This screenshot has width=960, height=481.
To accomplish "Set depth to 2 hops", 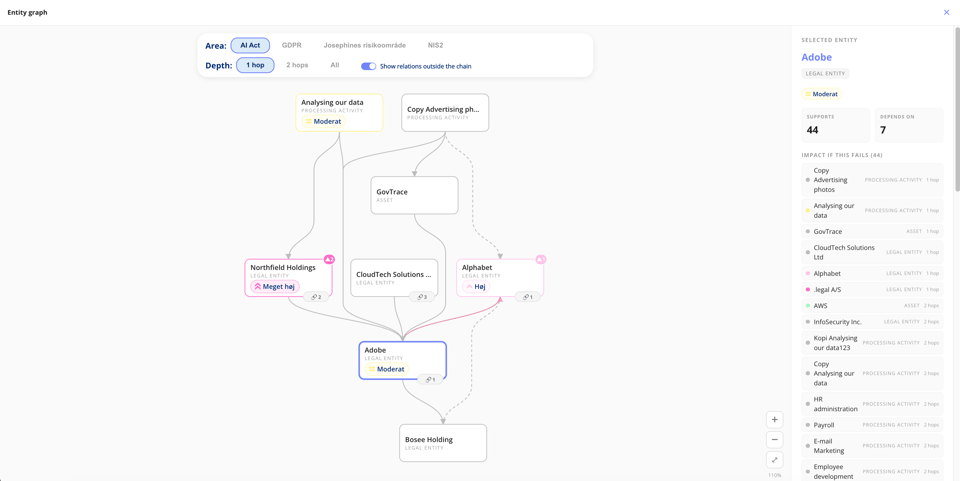I will pyautogui.click(x=297, y=65).
